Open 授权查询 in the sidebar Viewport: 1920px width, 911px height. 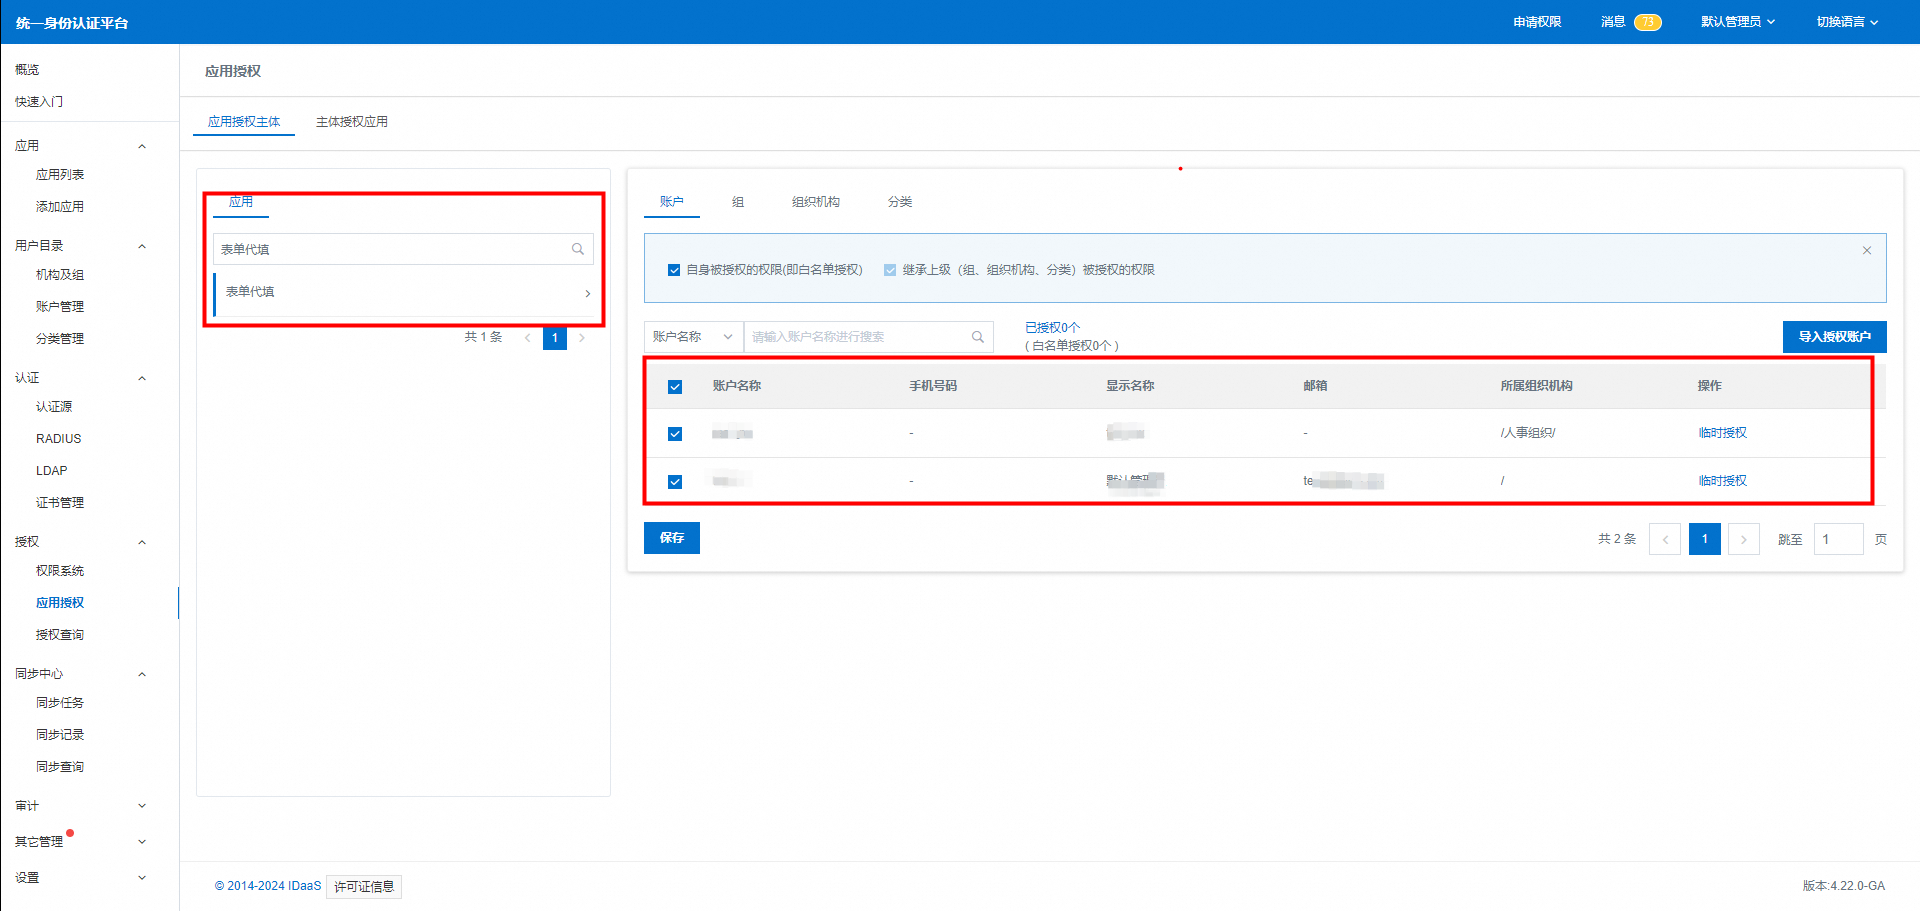(60, 635)
